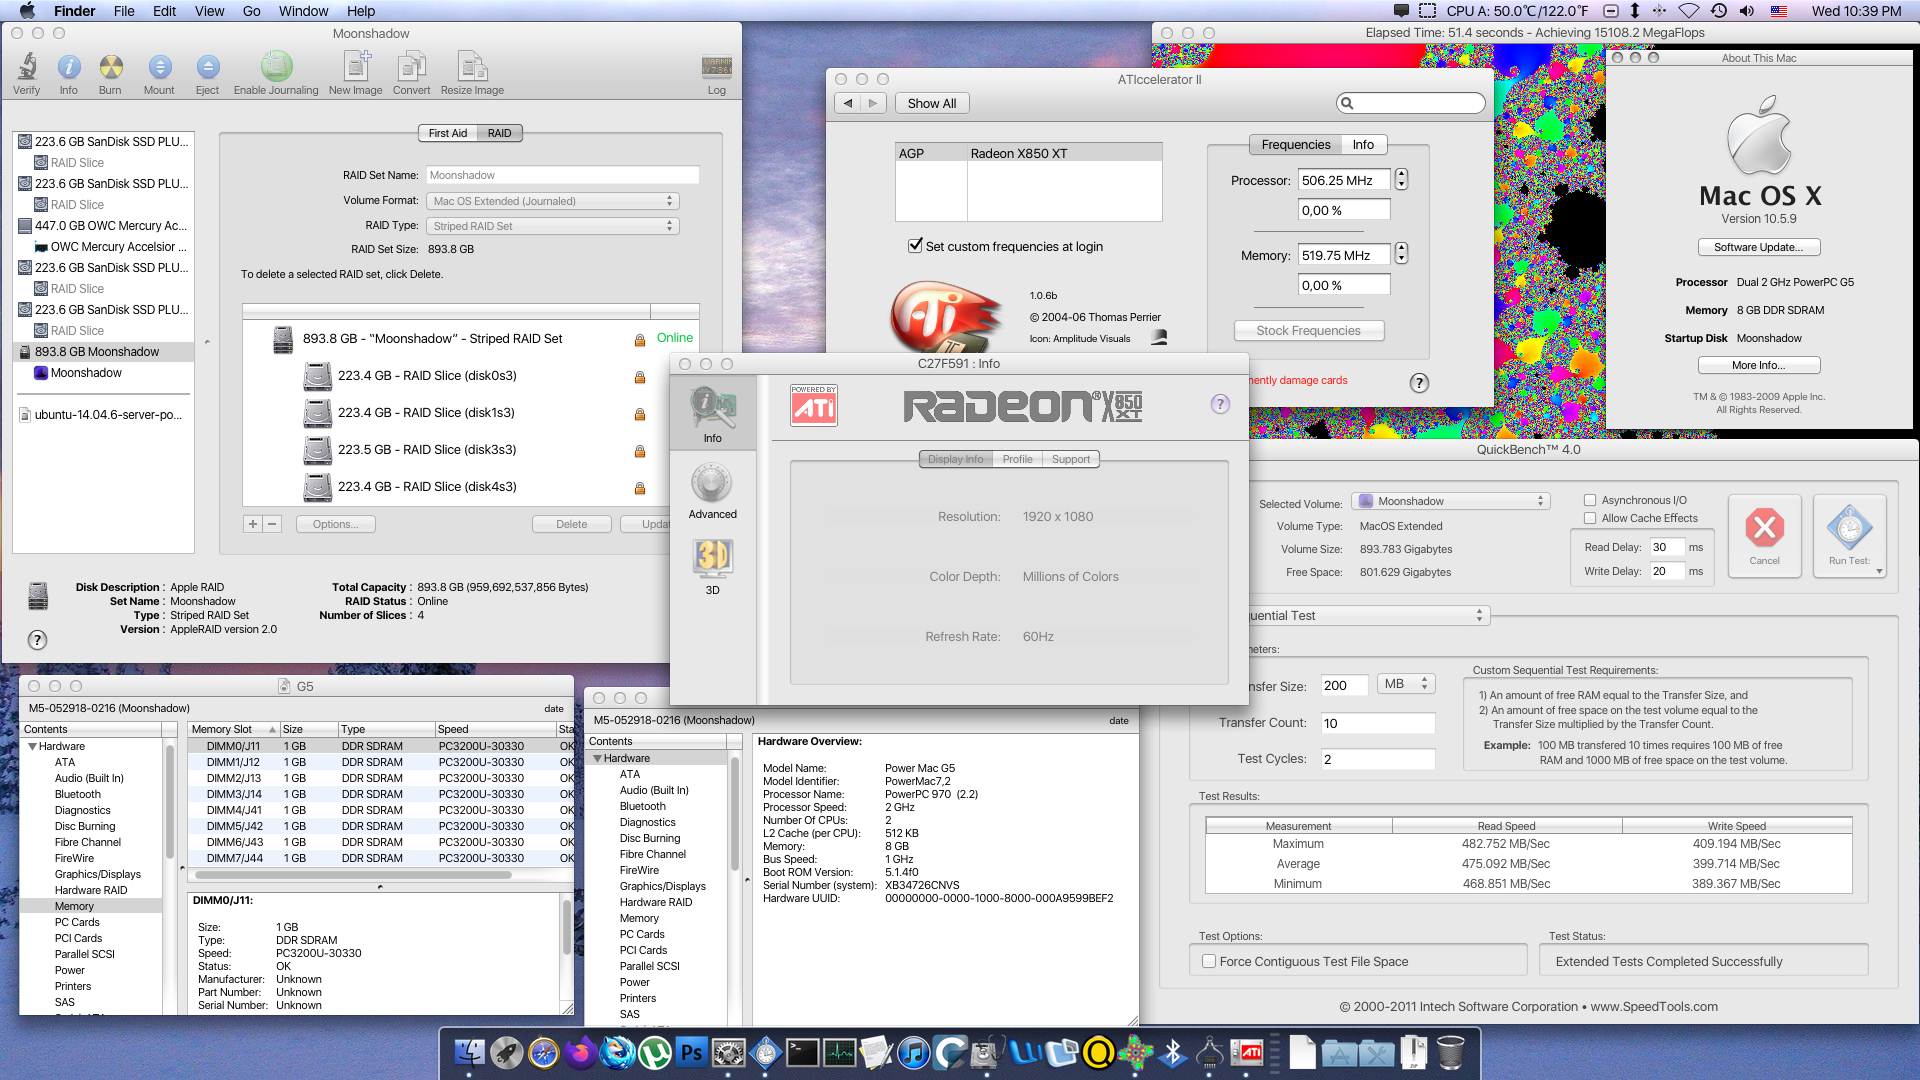Open the 3D settings icon
The width and height of the screenshot is (1920, 1080).
[712, 560]
